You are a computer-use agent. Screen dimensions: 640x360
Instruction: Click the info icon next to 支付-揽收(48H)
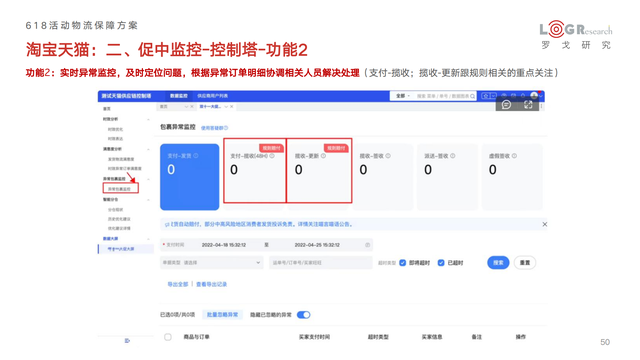click(272, 156)
